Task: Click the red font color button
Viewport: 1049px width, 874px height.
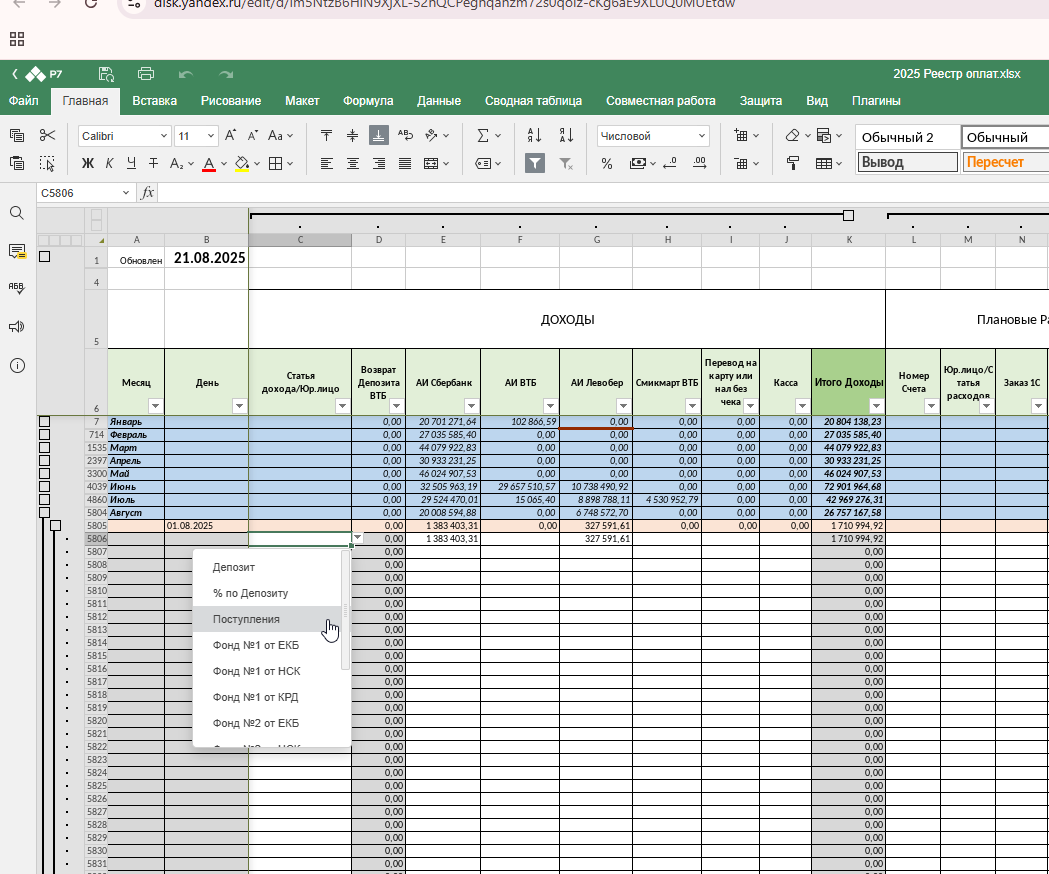Action: 209,163
